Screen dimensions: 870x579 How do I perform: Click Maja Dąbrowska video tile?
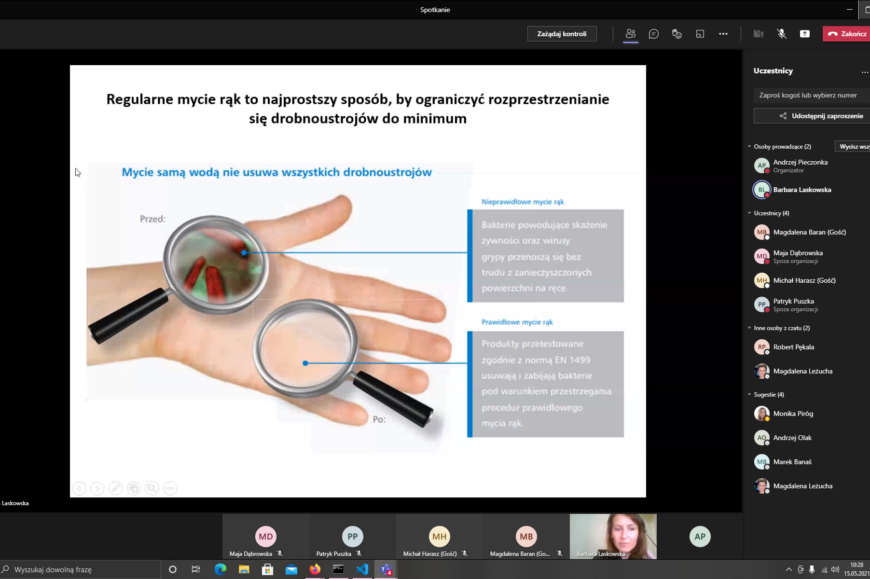(x=265, y=536)
